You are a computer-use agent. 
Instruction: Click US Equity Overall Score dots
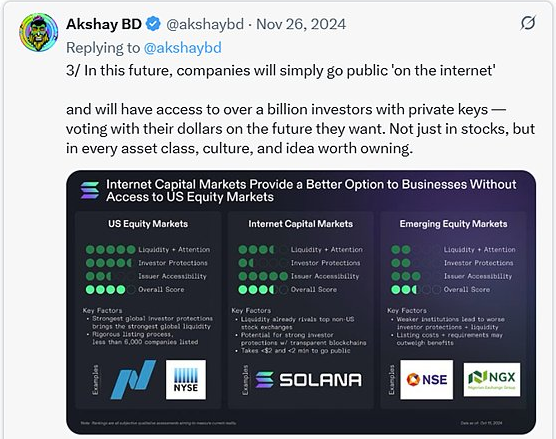[111, 290]
